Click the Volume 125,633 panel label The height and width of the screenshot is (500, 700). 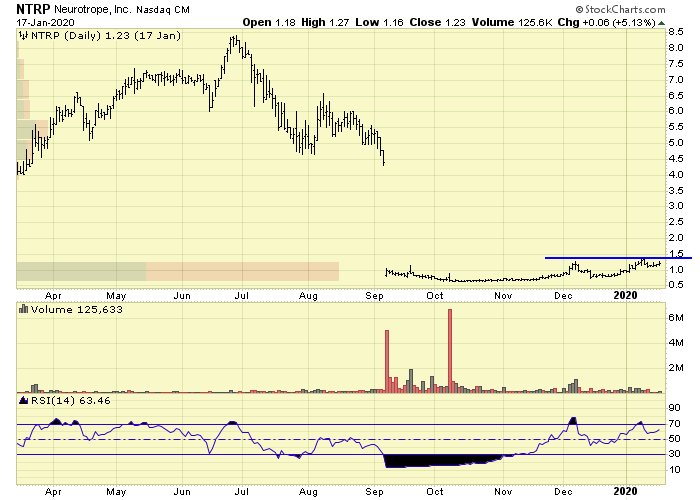pos(76,309)
